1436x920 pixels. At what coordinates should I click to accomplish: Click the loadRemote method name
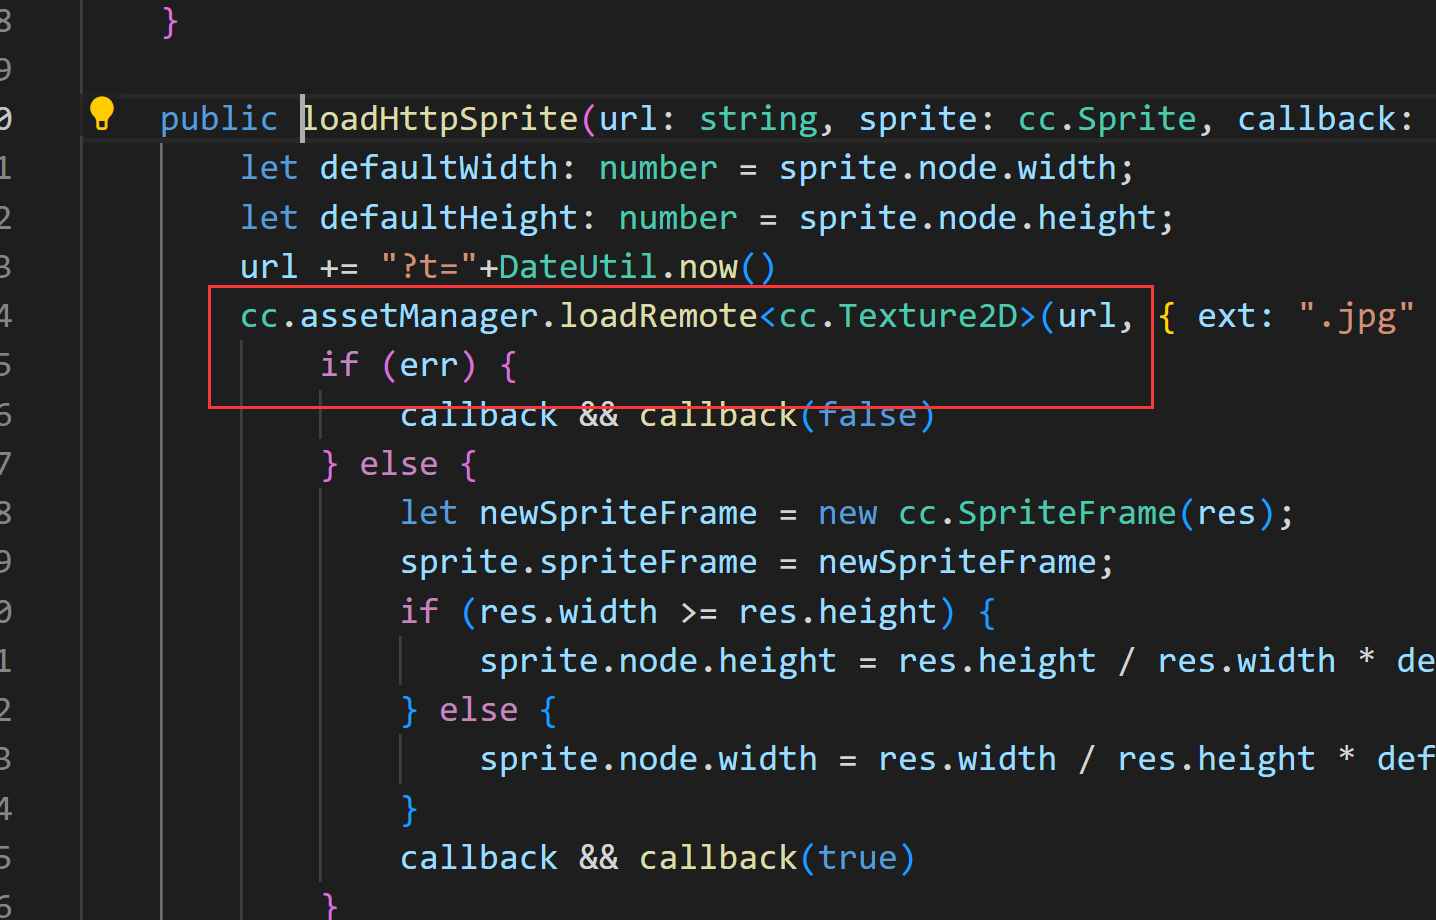658,316
